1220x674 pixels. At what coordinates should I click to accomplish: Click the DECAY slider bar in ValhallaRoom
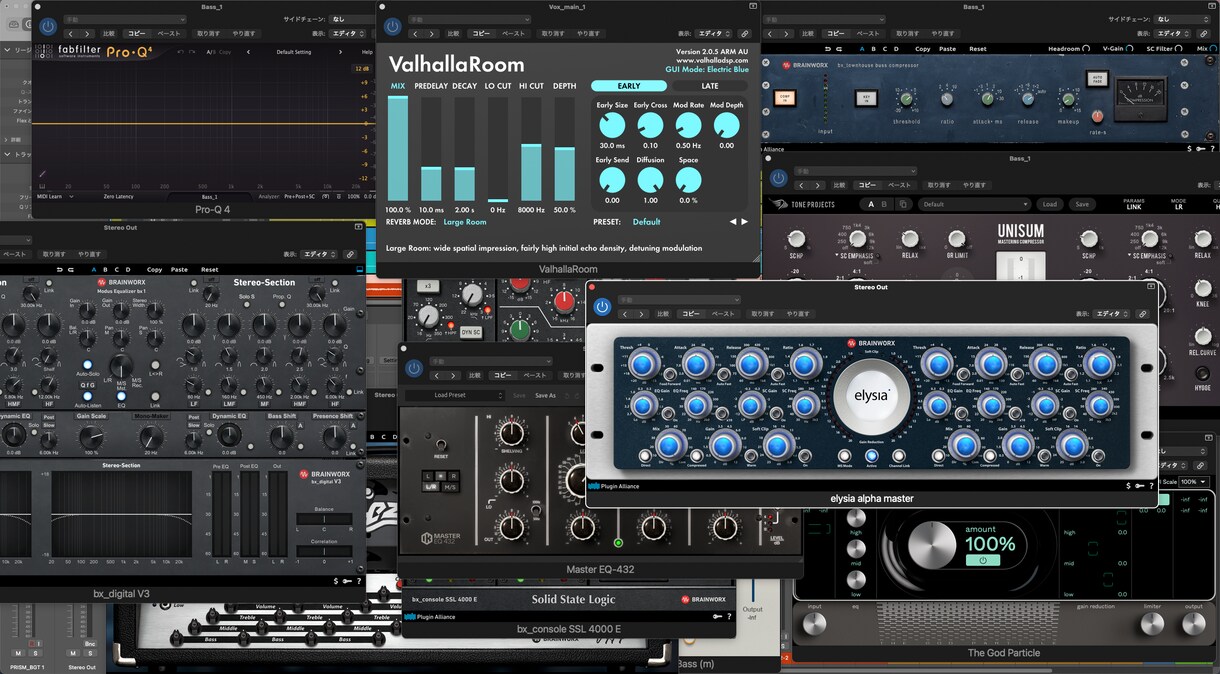pyautogui.click(x=464, y=149)
